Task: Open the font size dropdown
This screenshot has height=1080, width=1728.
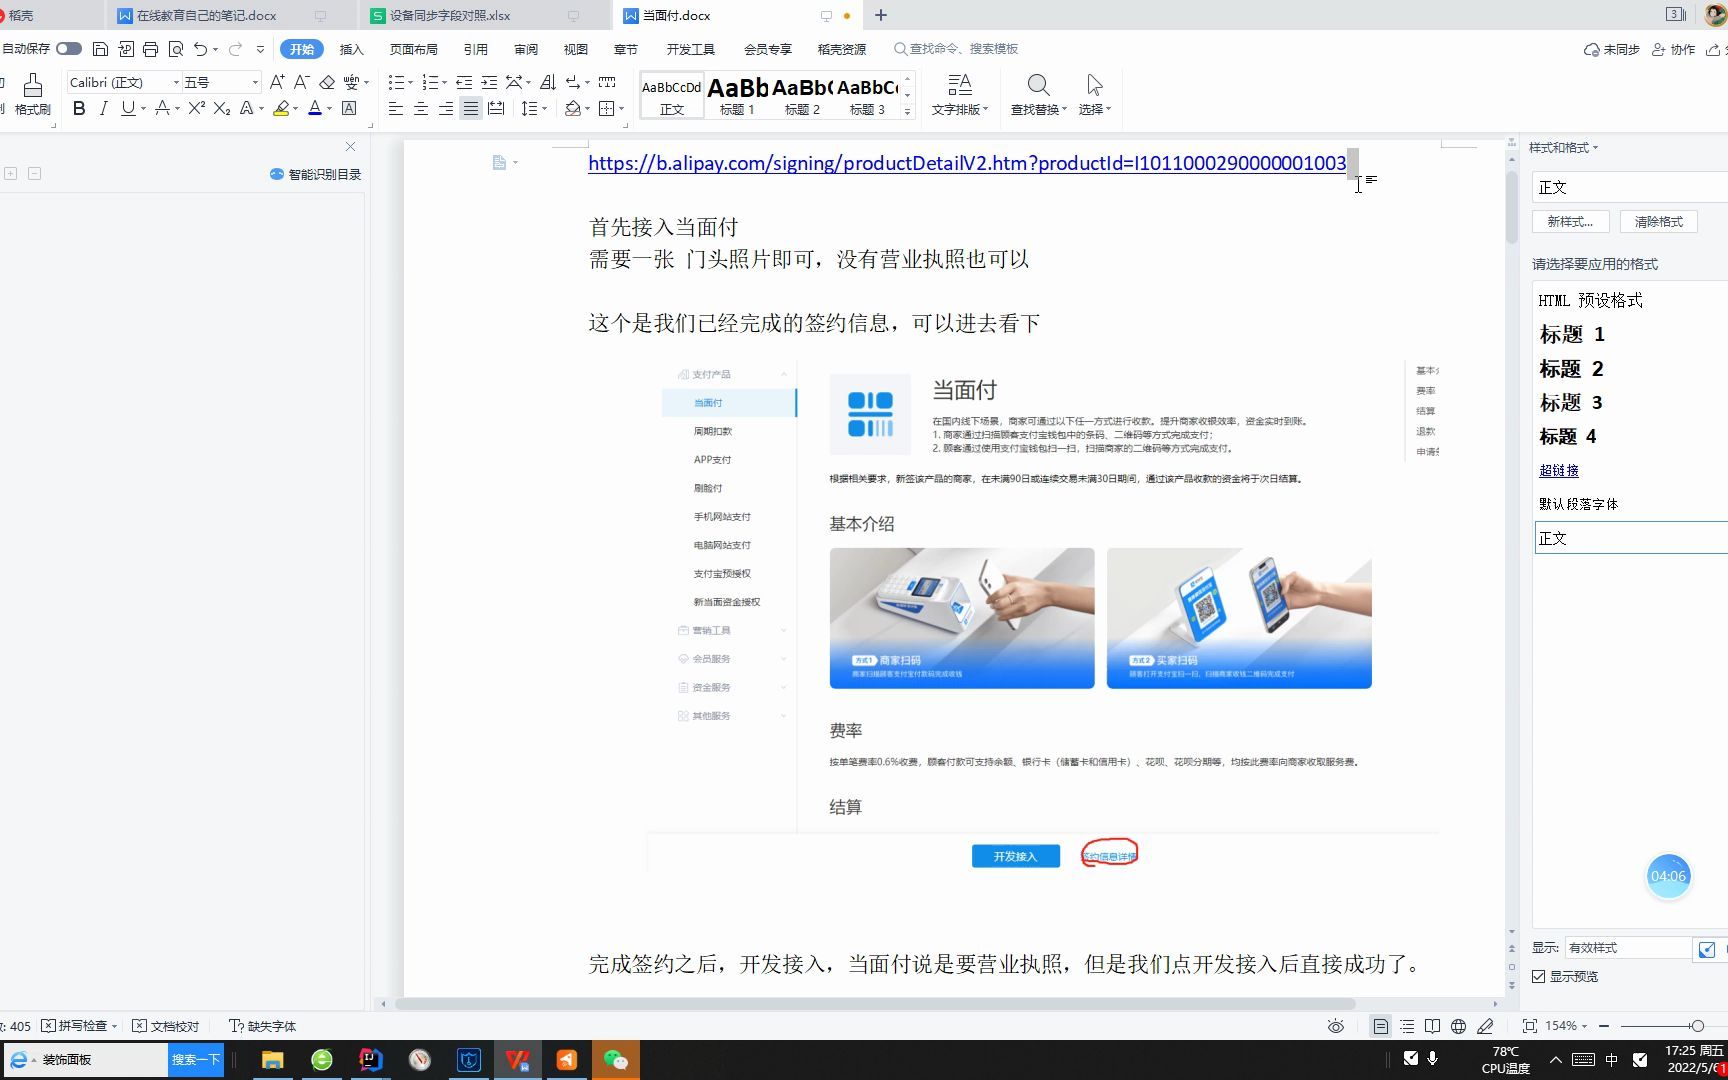Action: (x=255, y=82)
